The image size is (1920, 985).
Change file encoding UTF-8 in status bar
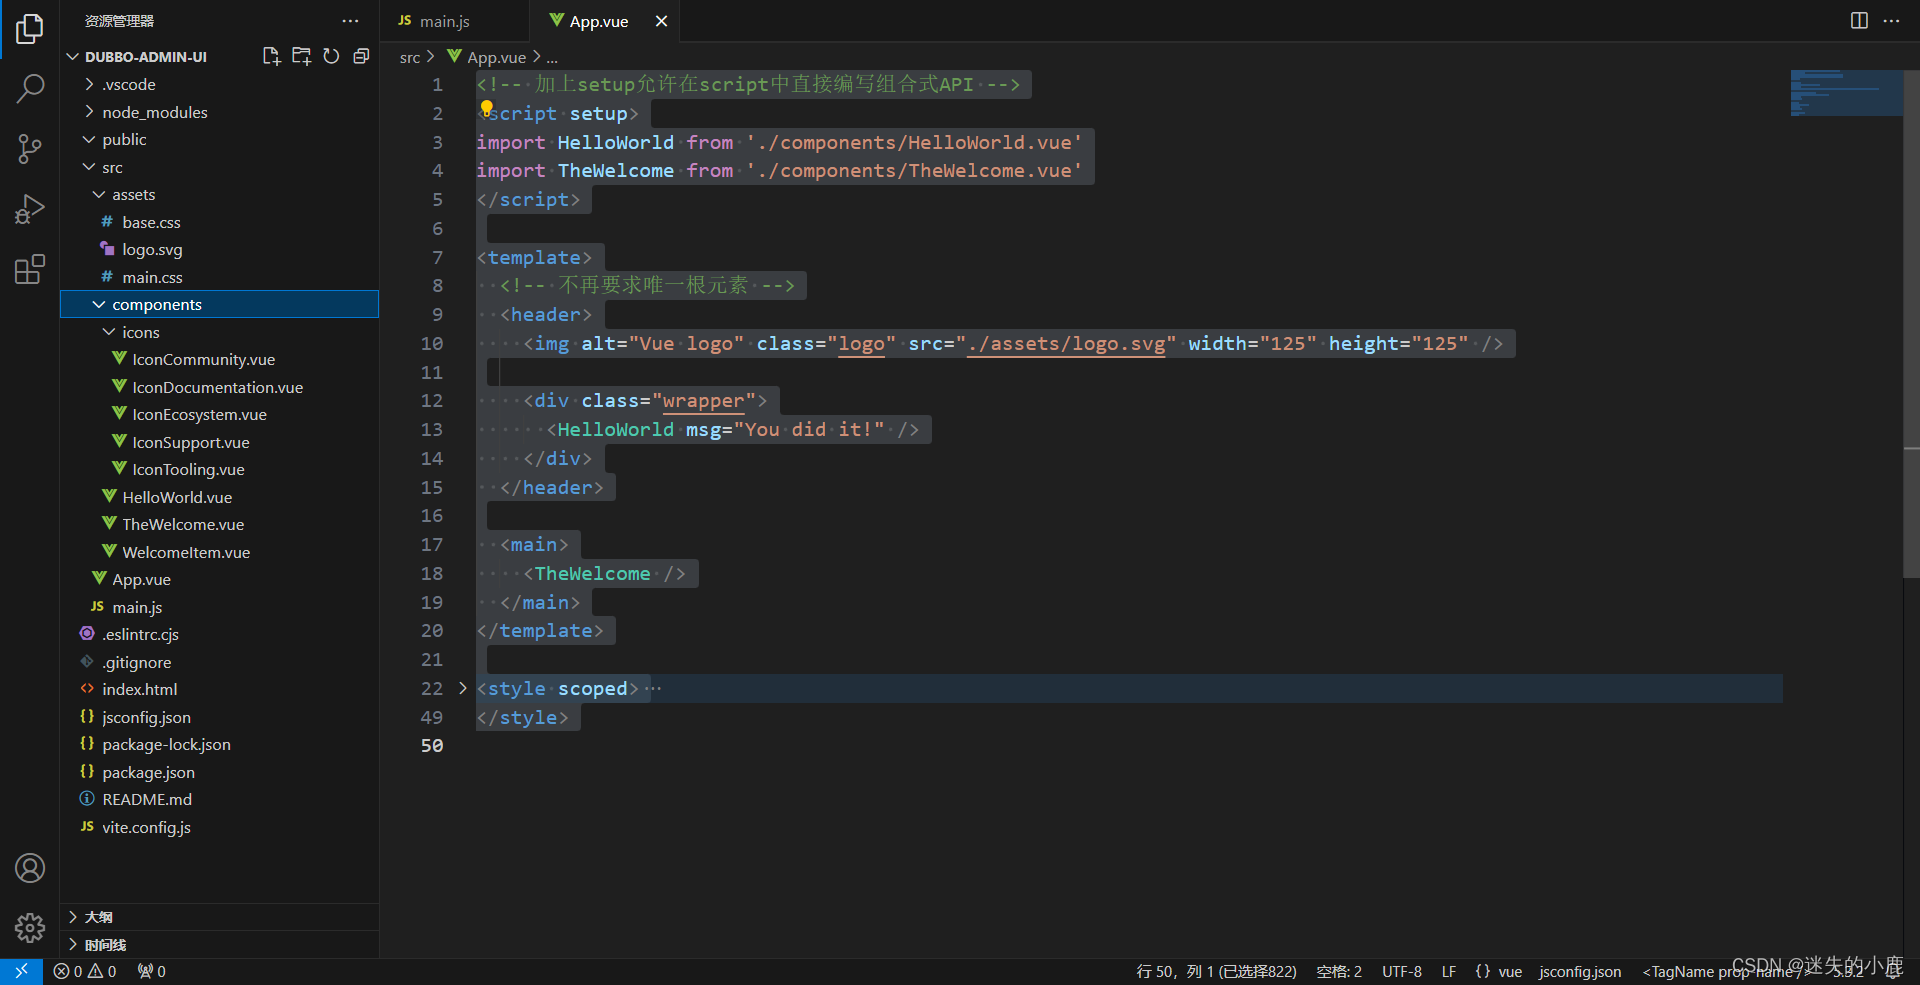pyautogui.click(x=1402, y=971)
